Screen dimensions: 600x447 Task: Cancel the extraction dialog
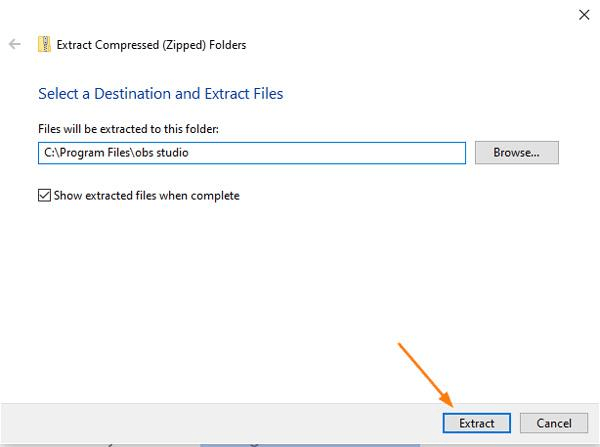554,423
